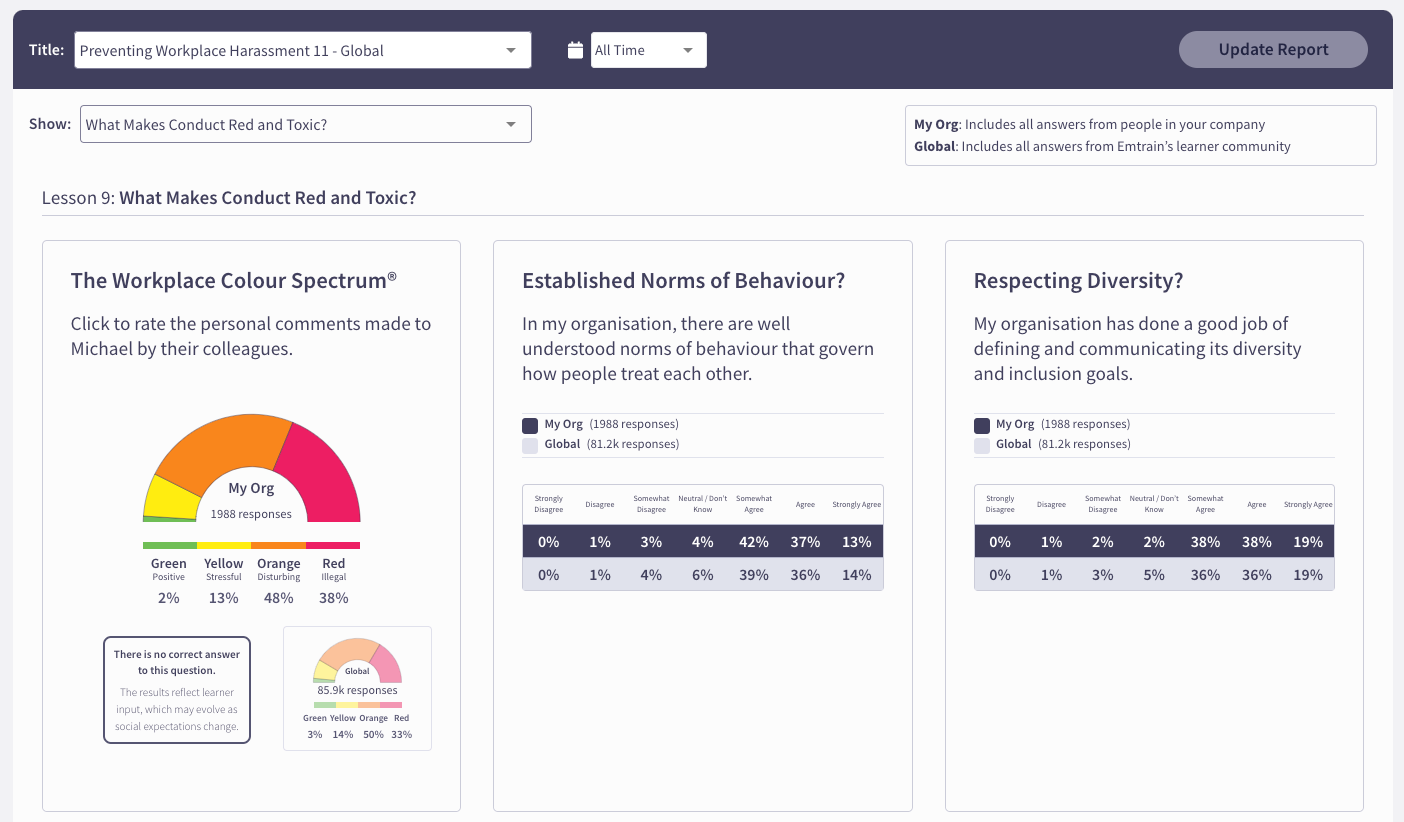Screen dimensions: 1404x822
Task: Toggle My Org legend square in Respecting Diversity
Action: click(982, 425)
